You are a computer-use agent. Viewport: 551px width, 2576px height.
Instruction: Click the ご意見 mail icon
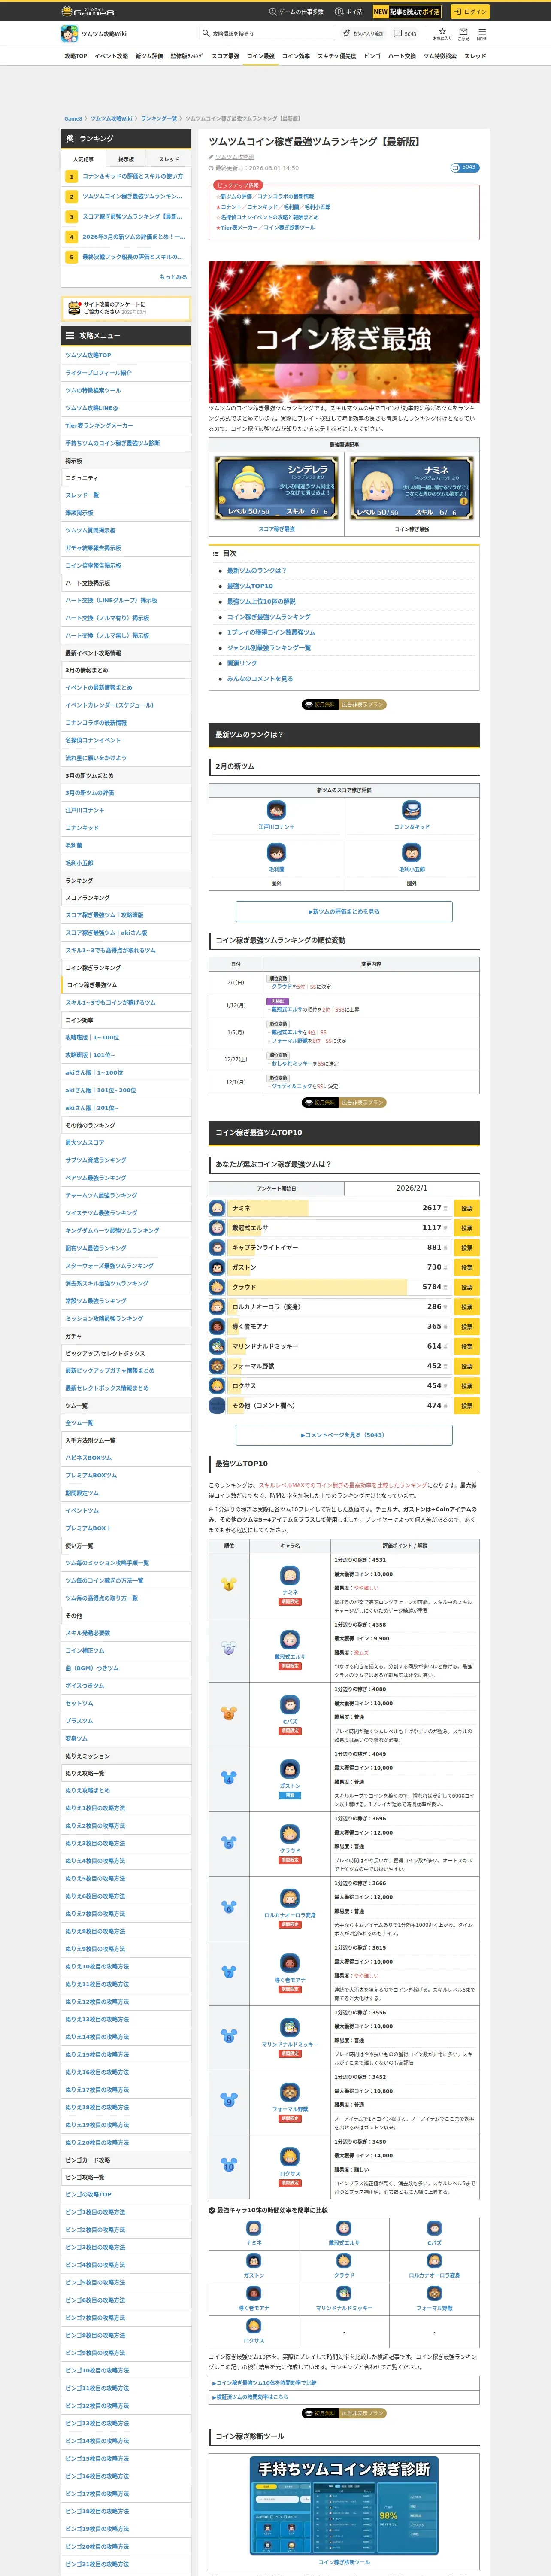(x=463, y=33)
